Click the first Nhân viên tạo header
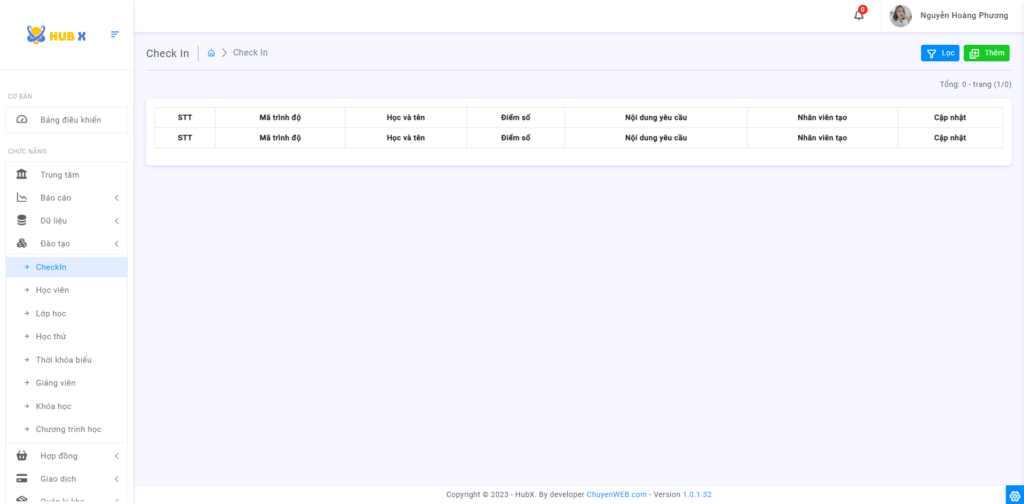This screenshot has height=504, width=1024. (x=822, y=118)
